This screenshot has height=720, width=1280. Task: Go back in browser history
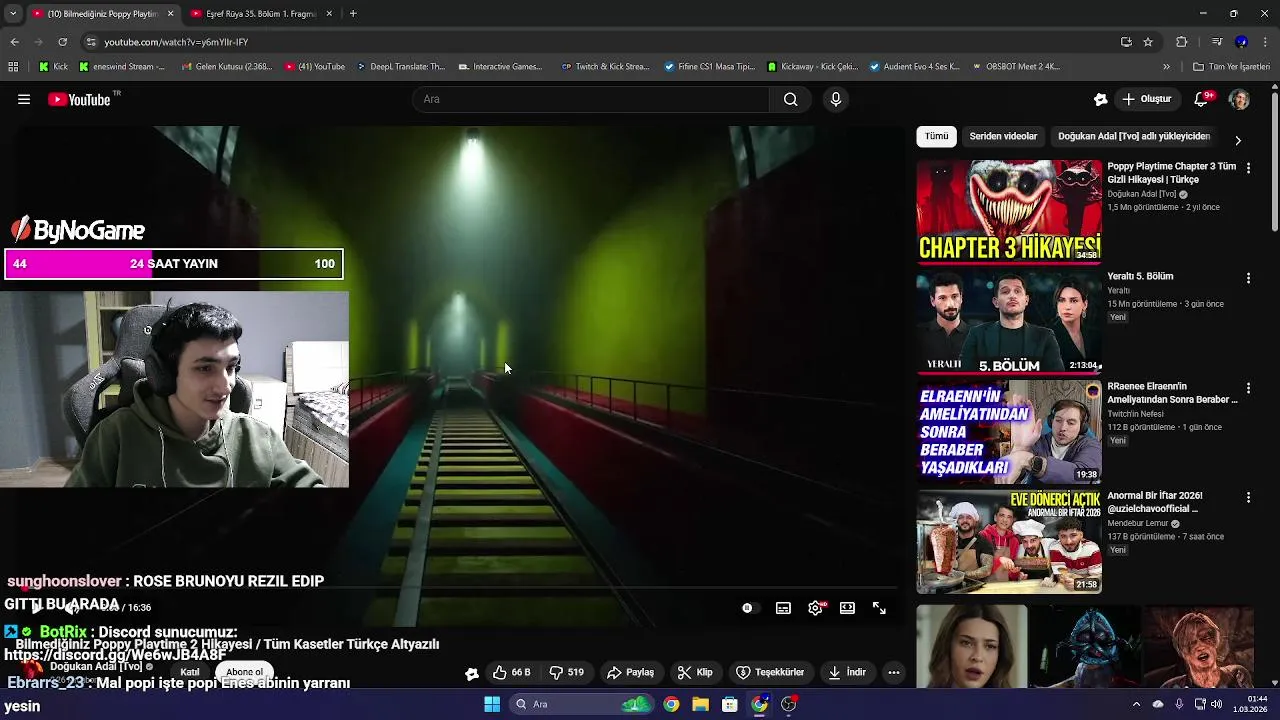coord(14,42)
